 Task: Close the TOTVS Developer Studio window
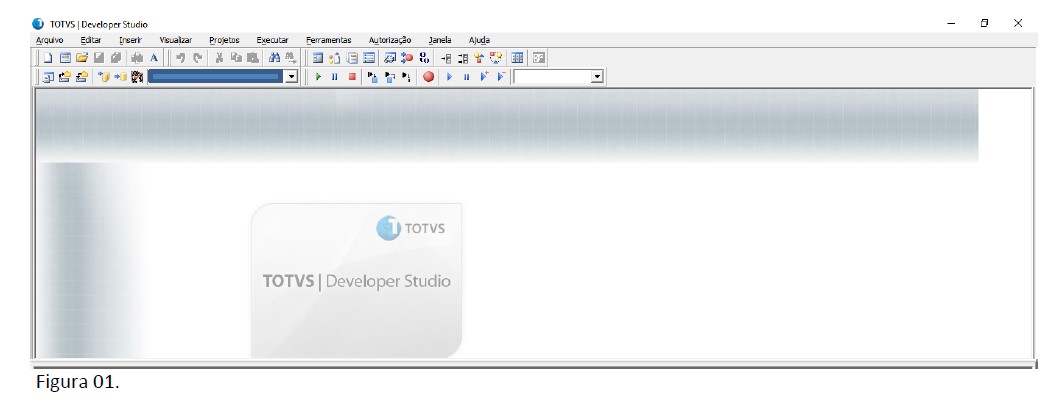[x=1018, y=23]
